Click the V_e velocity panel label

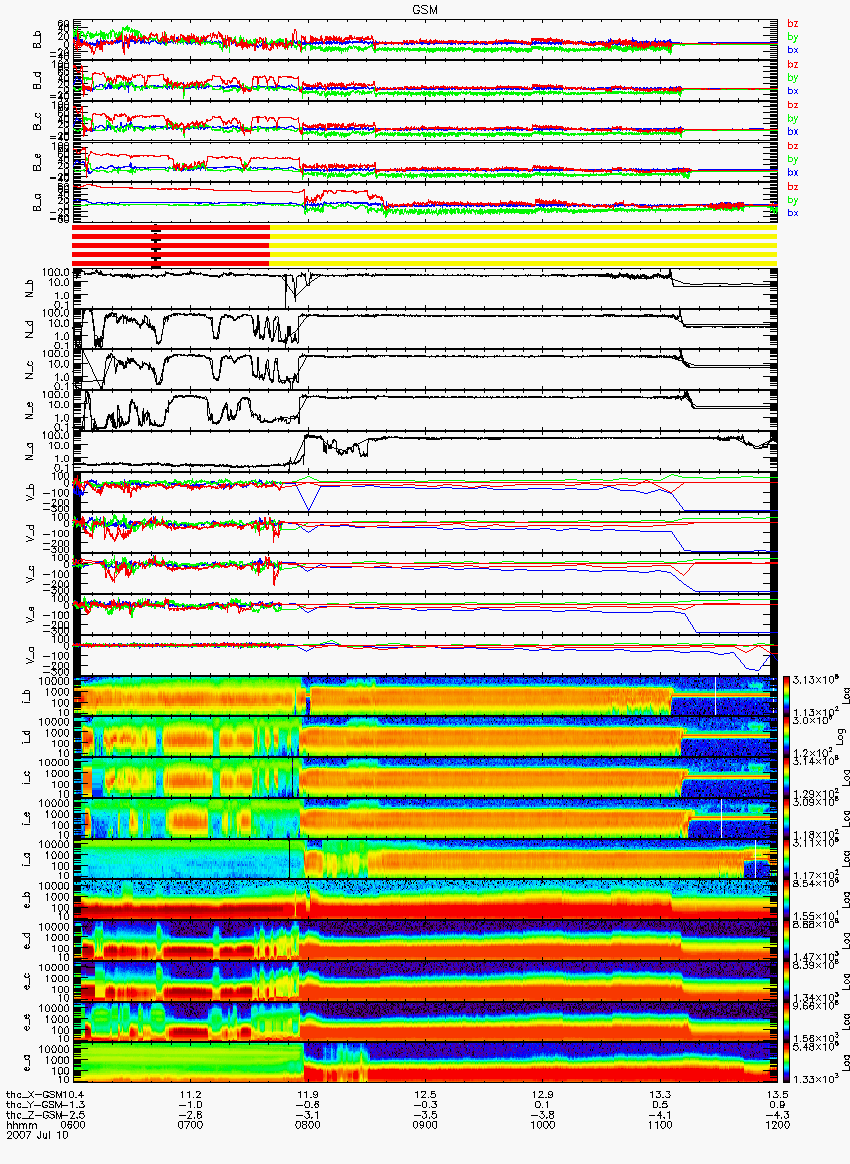click(x=30, y=615)
